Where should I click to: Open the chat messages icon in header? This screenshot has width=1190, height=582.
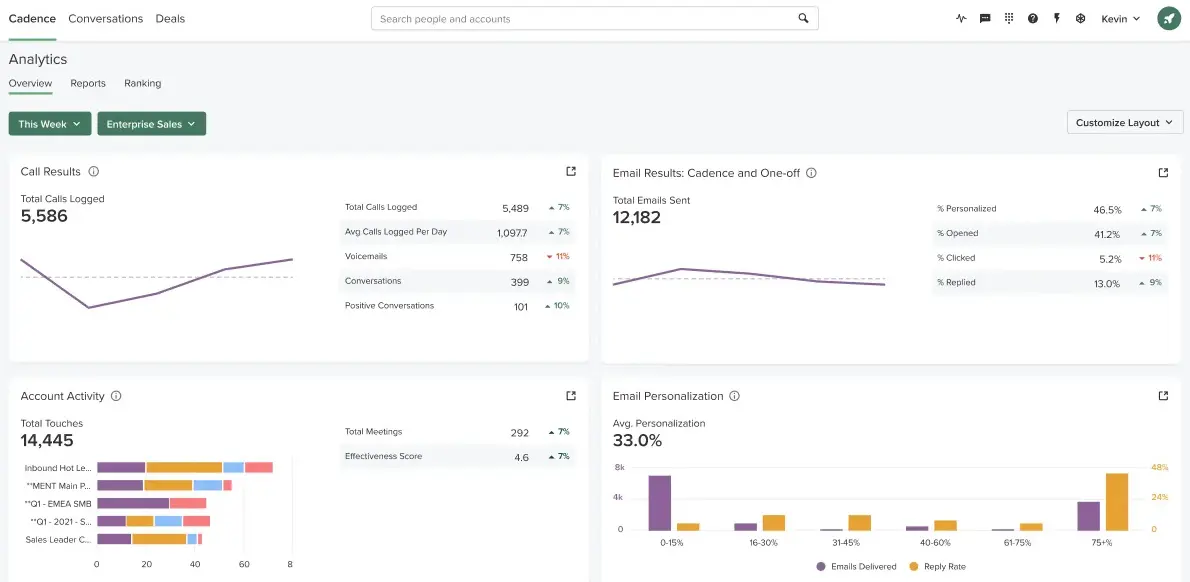coord(985,19)
